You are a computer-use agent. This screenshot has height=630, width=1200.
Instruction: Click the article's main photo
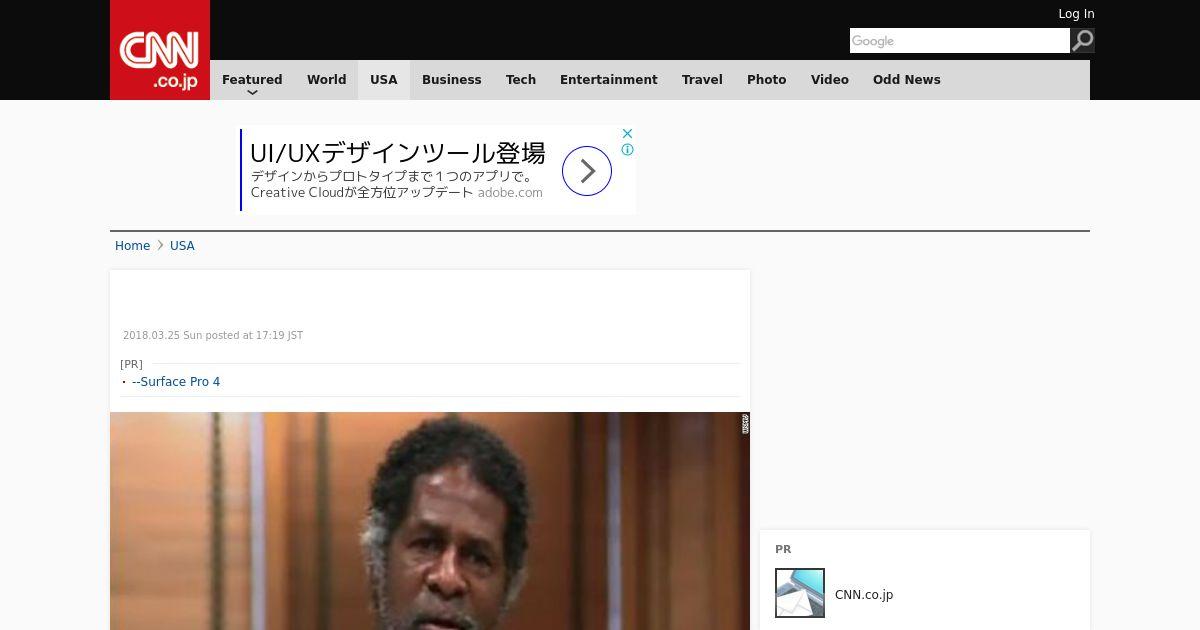pyautogui.click(x=430, y=521)
